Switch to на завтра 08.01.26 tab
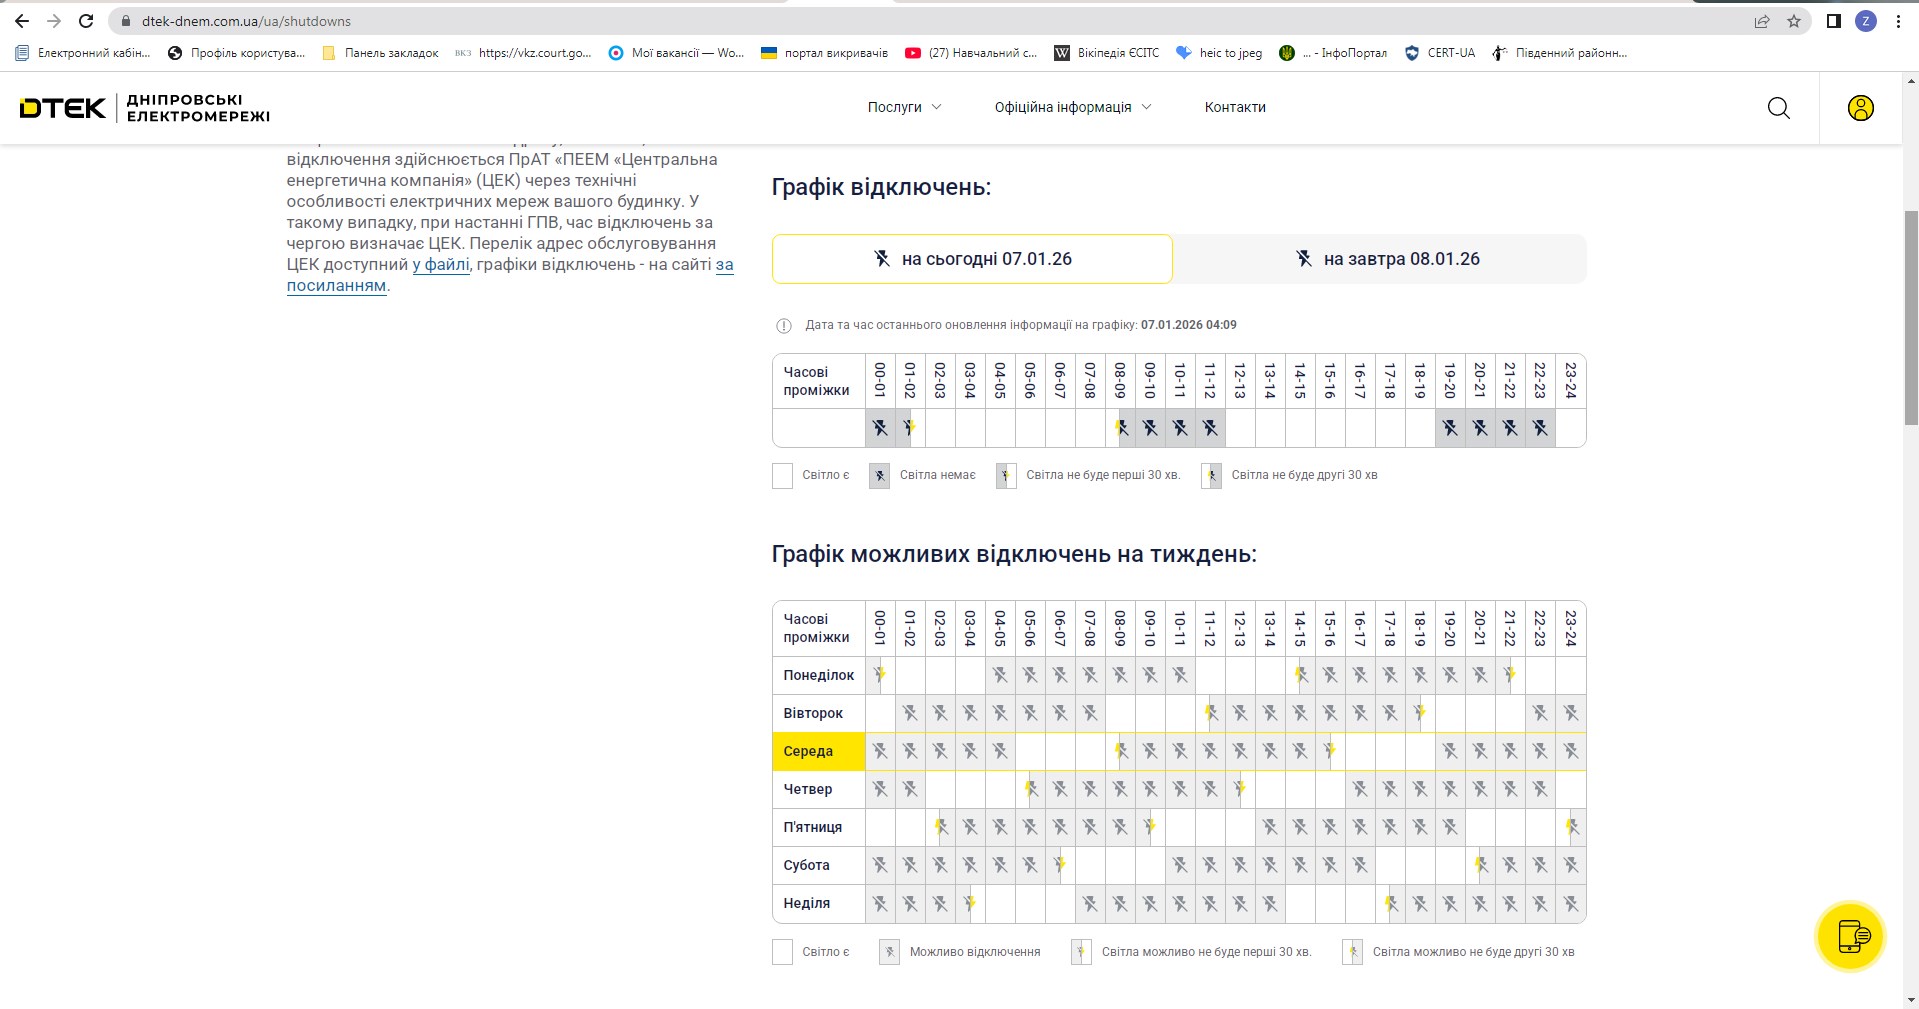 point(1386,259)
